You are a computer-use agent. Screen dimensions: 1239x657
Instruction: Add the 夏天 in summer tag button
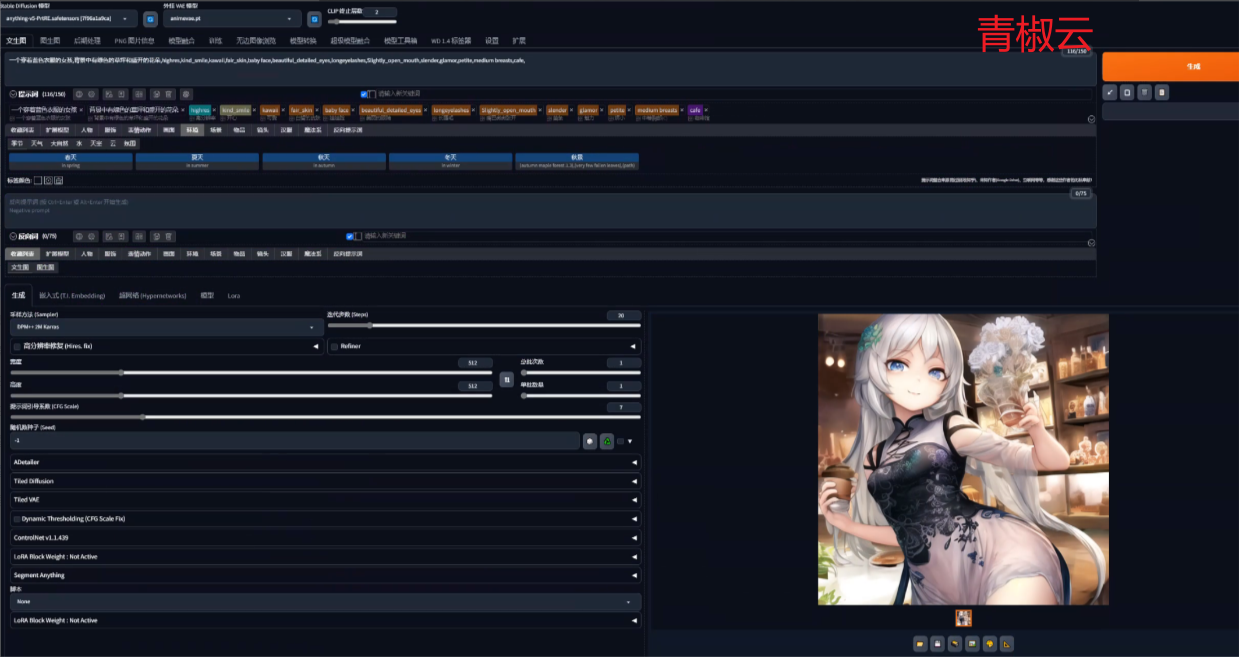click(197, 161)
